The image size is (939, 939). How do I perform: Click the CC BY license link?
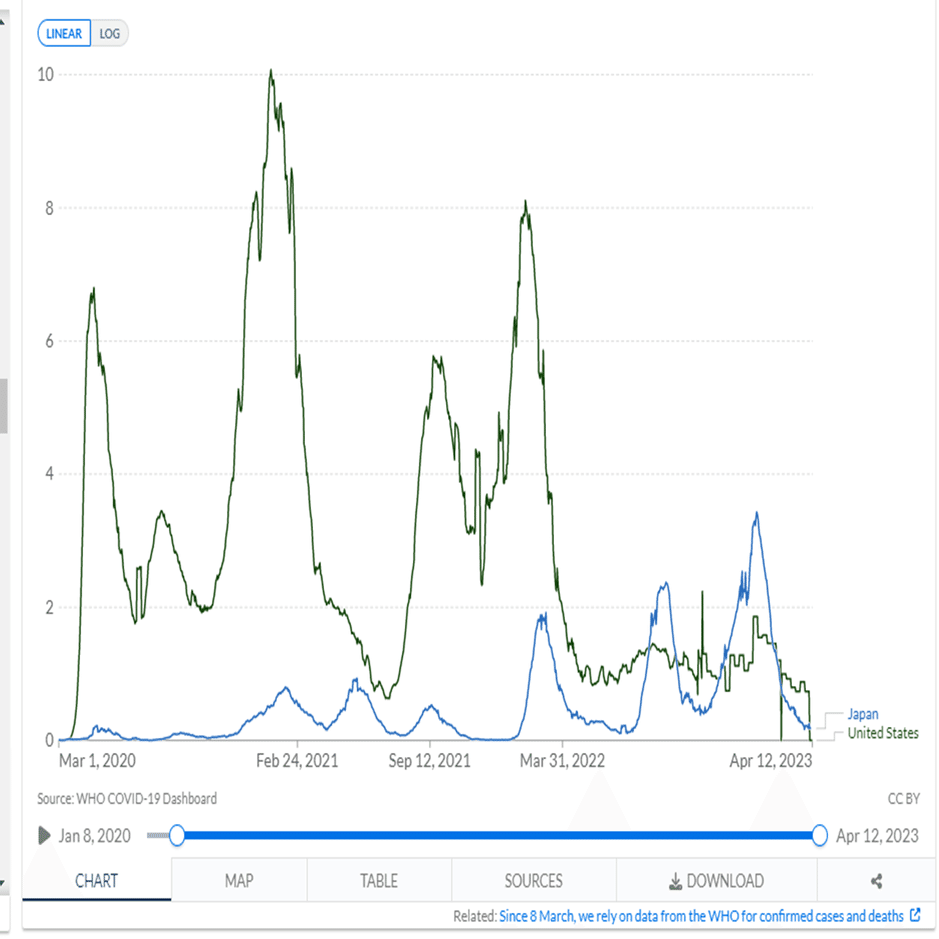coord(903,799)
